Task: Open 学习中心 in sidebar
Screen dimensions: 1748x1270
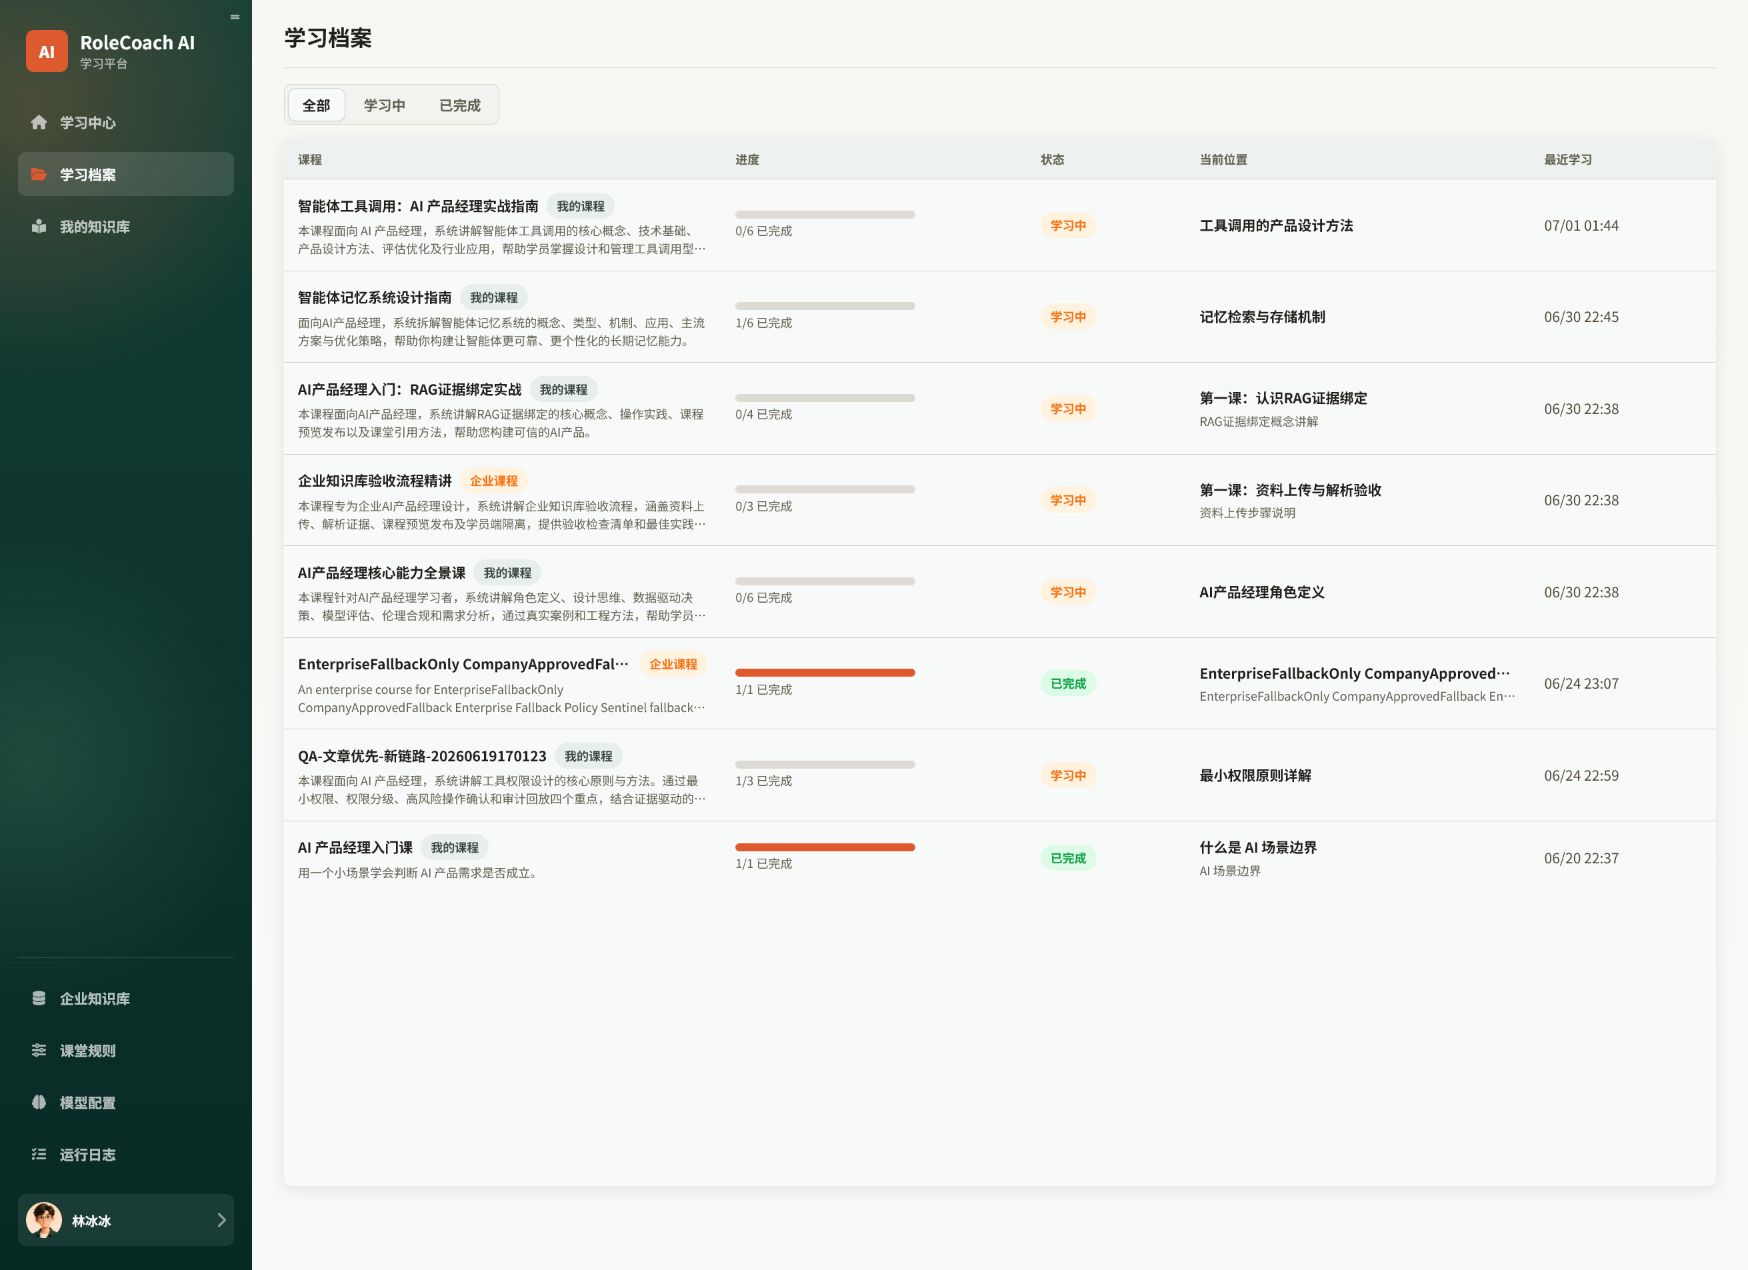Action: click(126, 122)
